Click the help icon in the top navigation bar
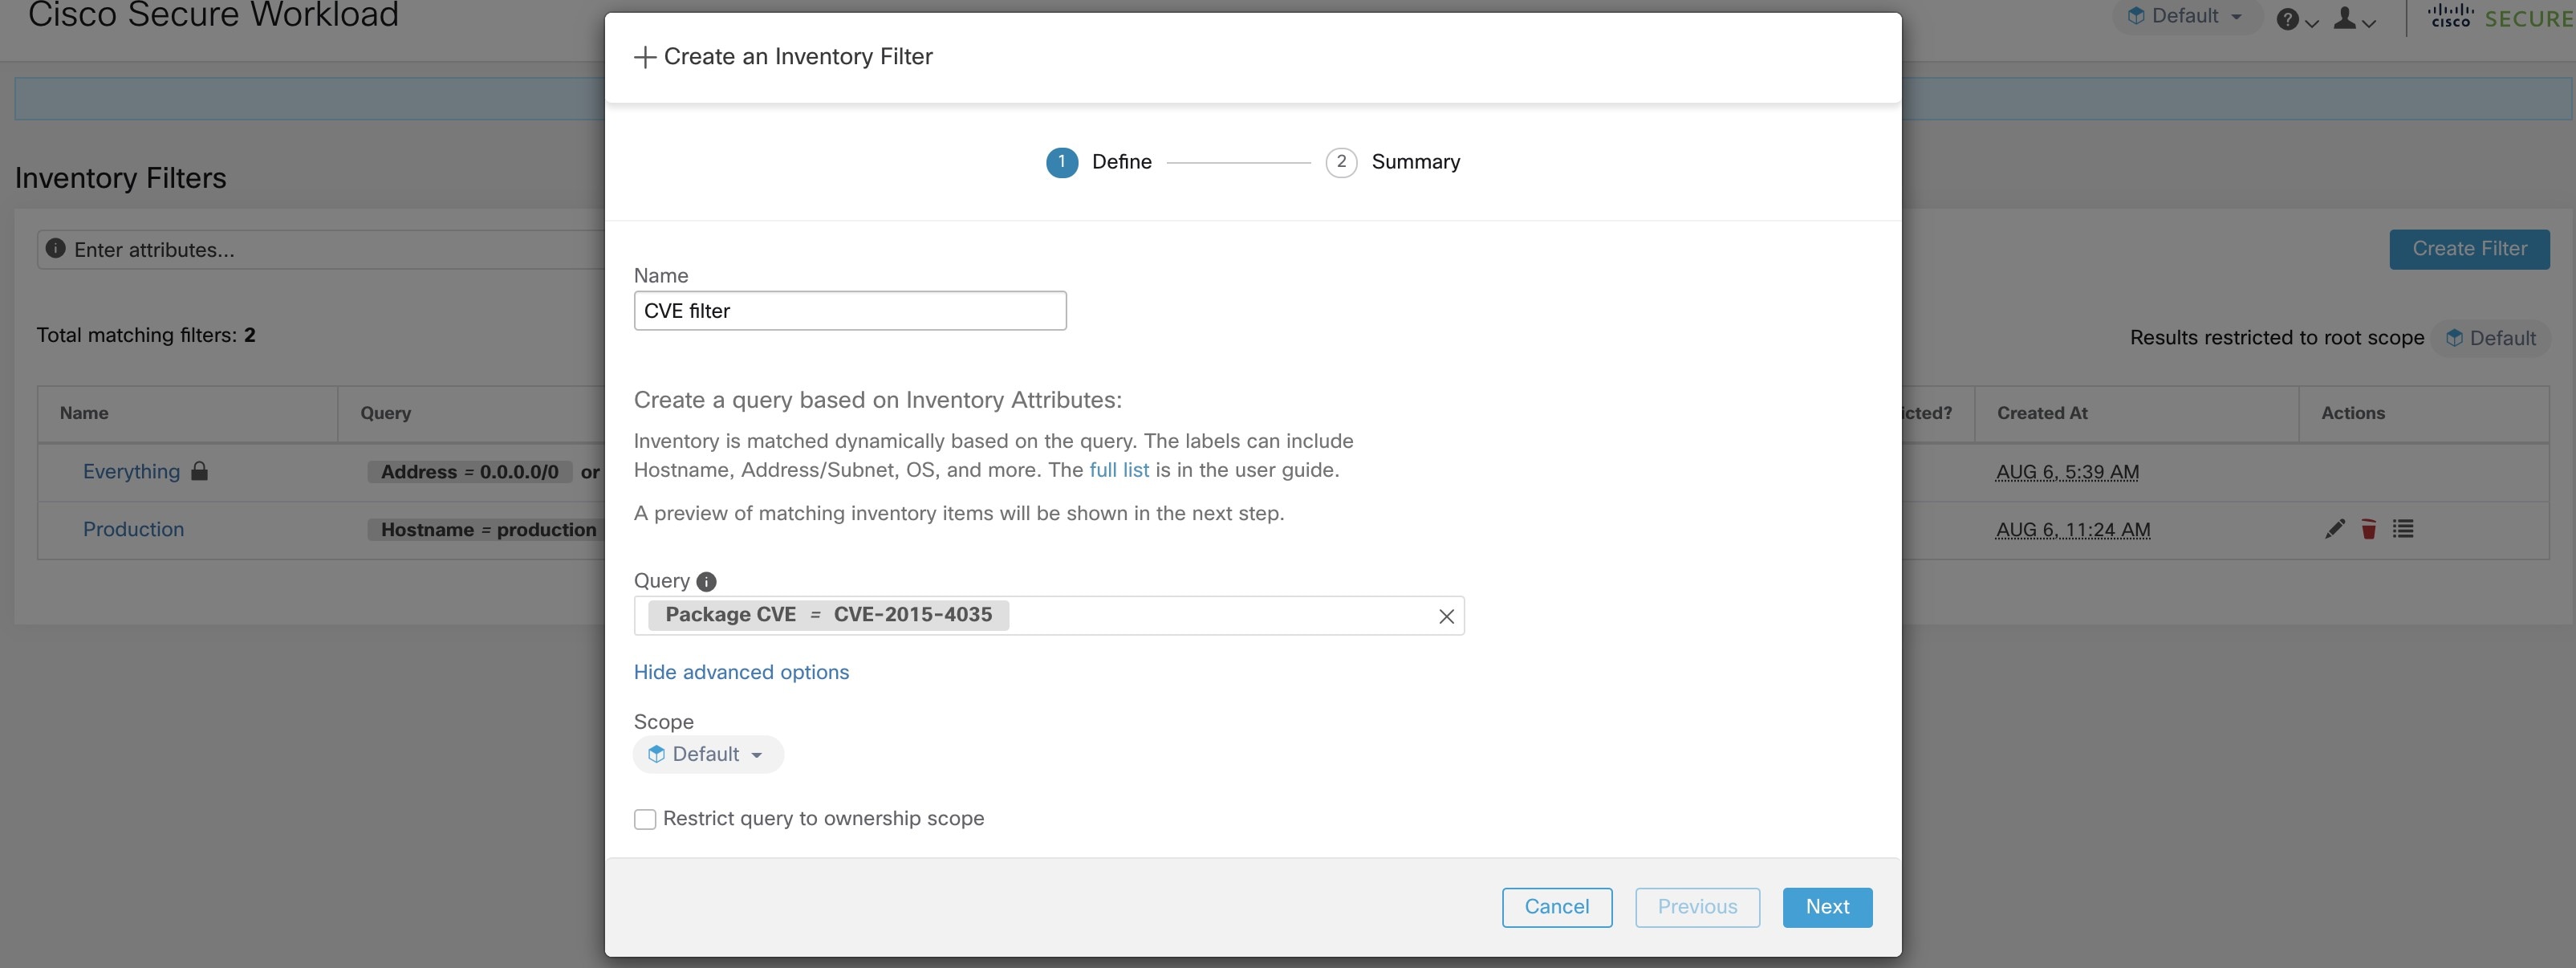 click(x=2289, y=18)
